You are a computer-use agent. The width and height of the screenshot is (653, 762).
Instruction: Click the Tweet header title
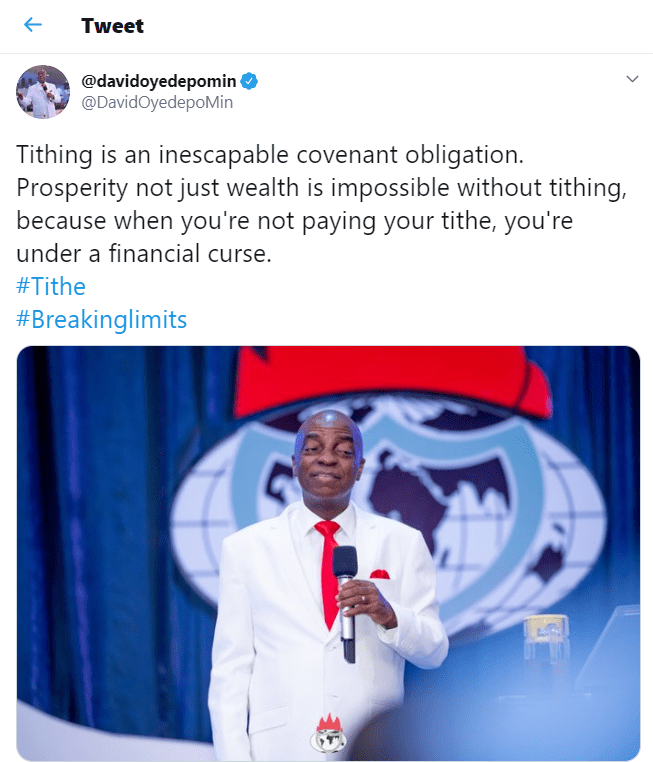coord(112,26)
